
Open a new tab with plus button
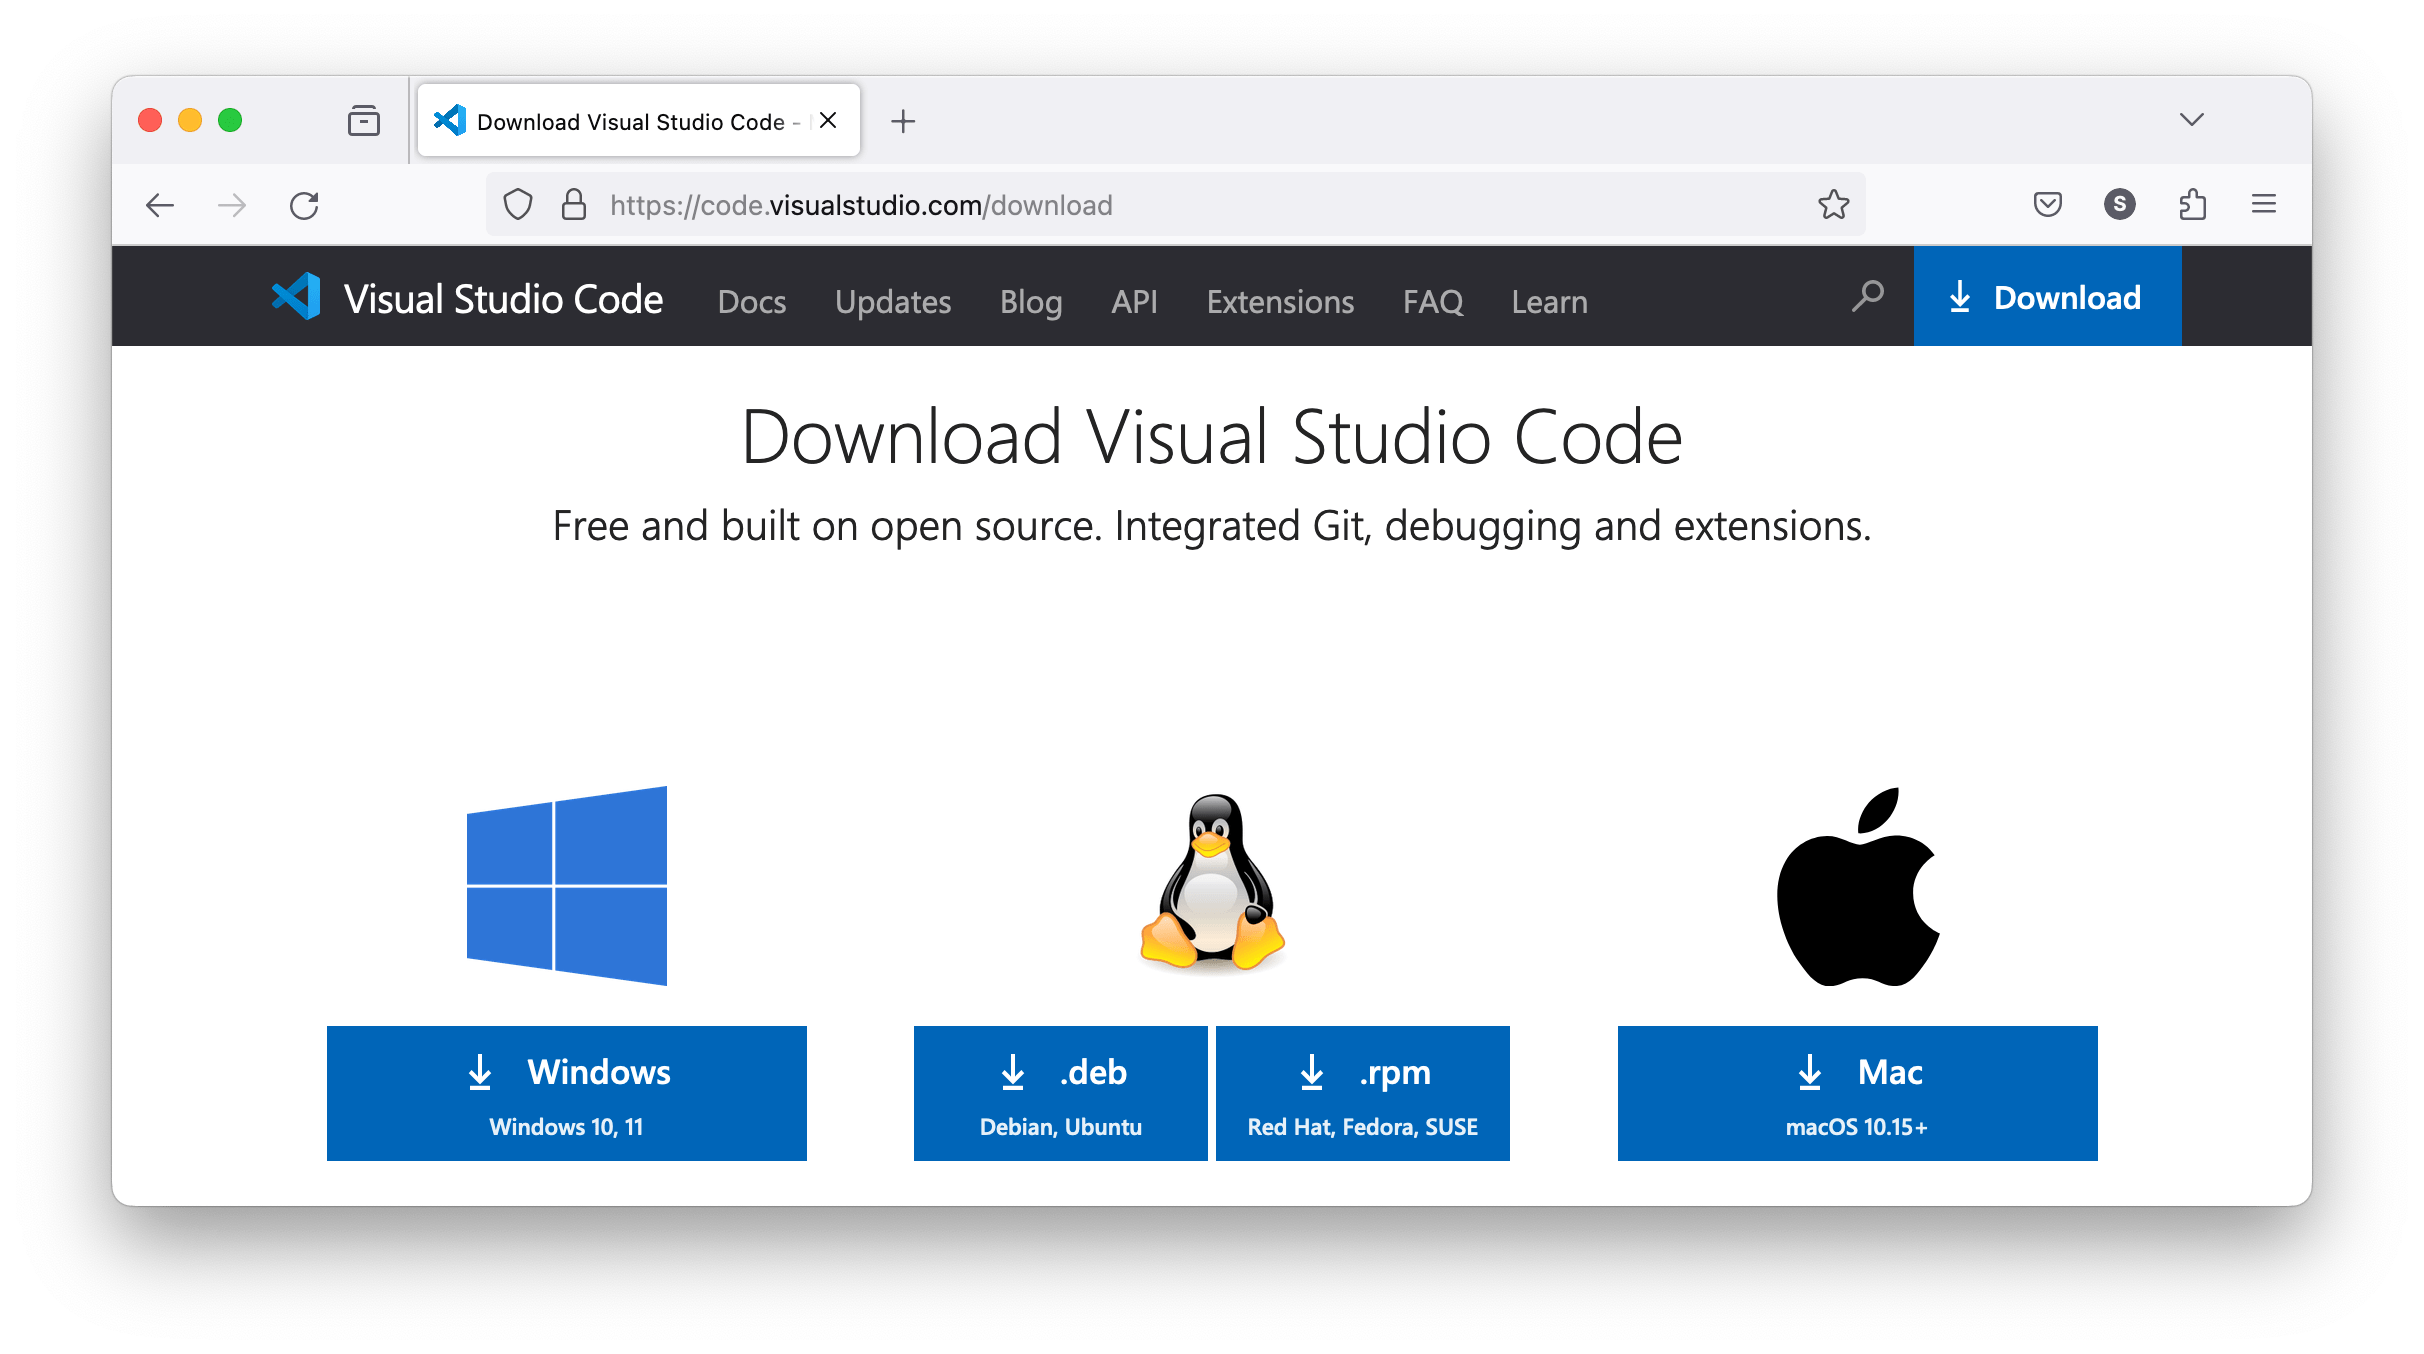pos(903,121)
